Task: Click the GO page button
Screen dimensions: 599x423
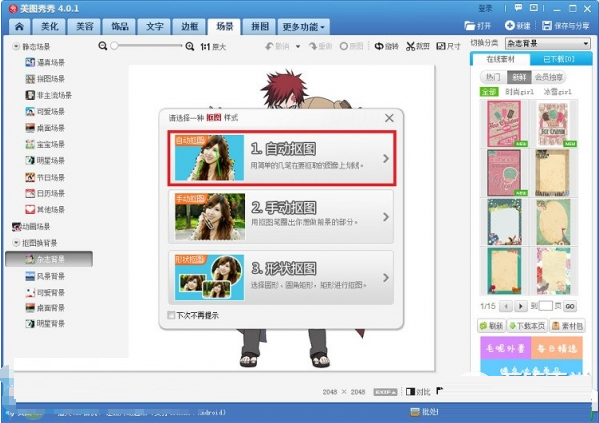Action: 570,306
